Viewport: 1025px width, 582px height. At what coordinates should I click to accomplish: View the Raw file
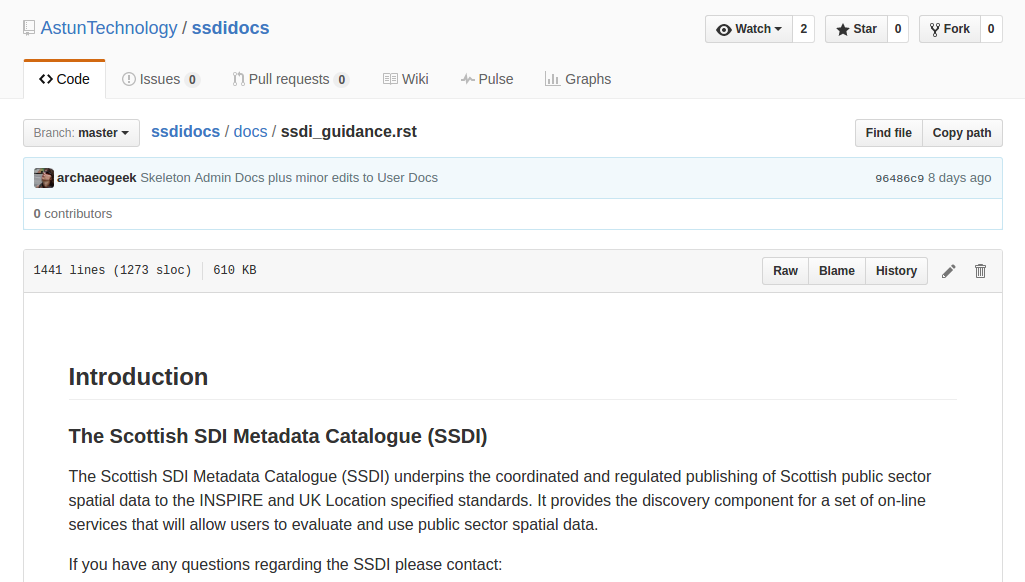coord(785,271)
